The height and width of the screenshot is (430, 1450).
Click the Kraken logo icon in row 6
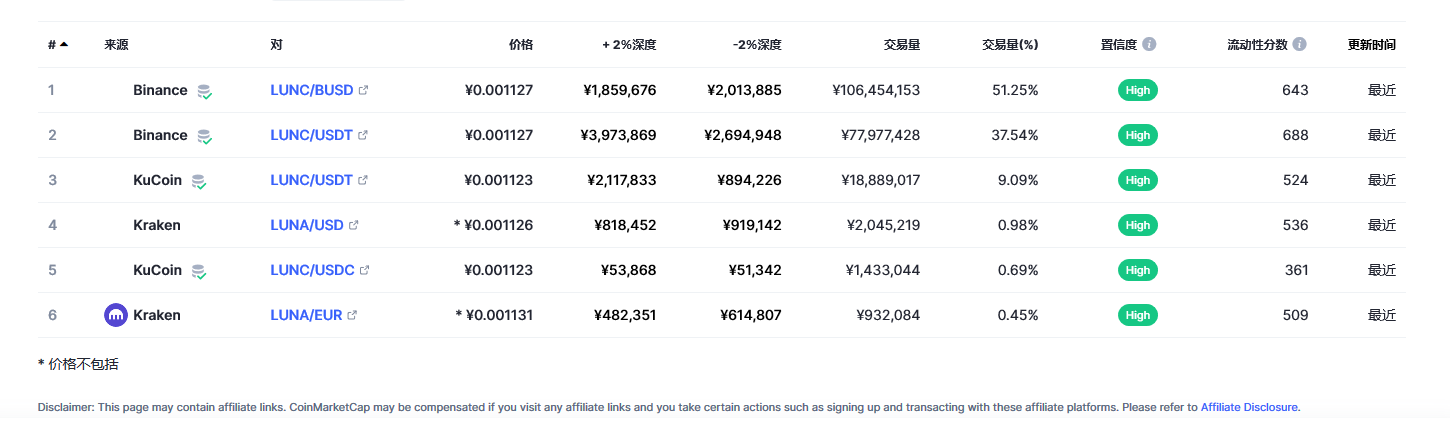[x=116, y=315]
